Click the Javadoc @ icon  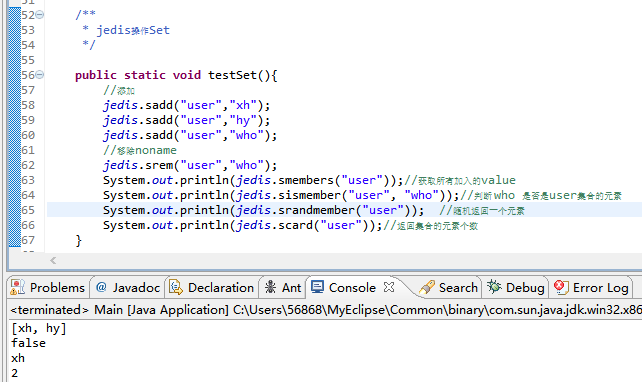point(101,287)
